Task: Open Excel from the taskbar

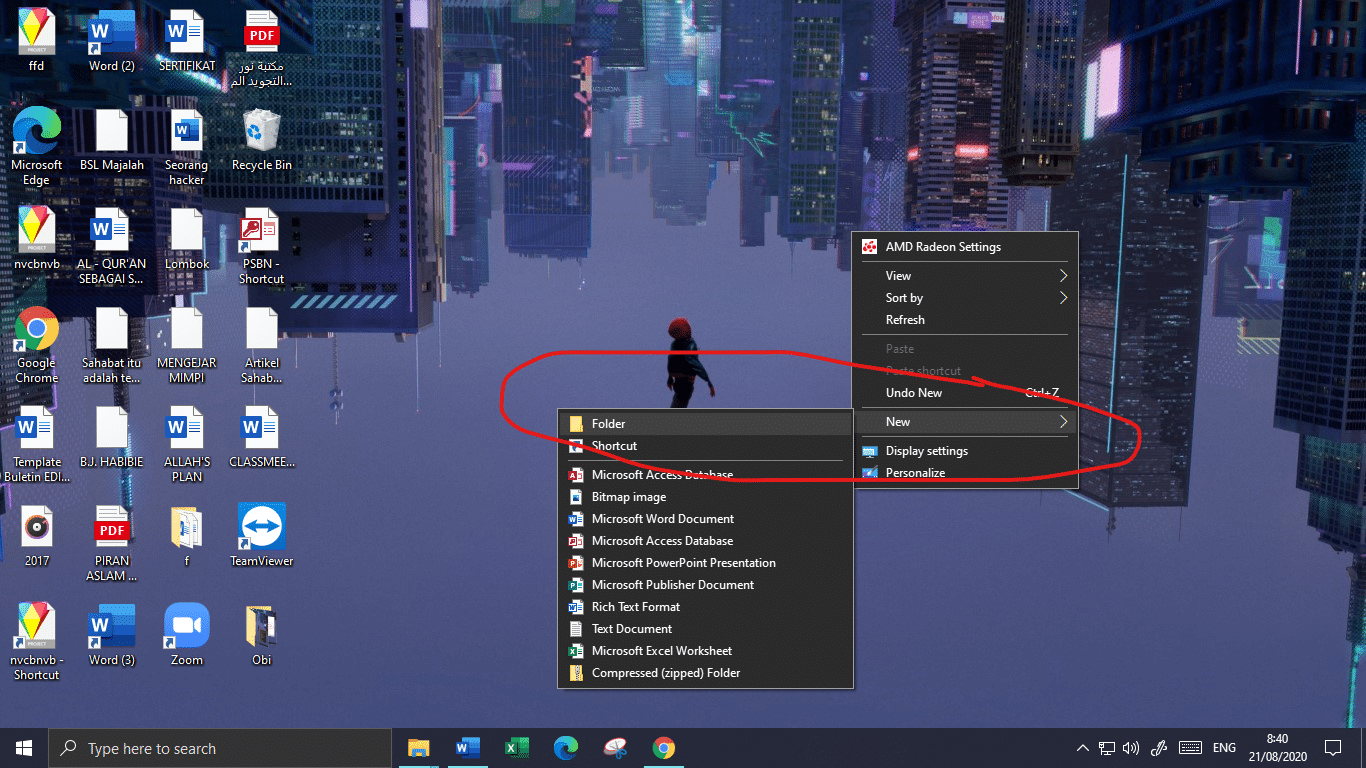Action: point(516,748)
